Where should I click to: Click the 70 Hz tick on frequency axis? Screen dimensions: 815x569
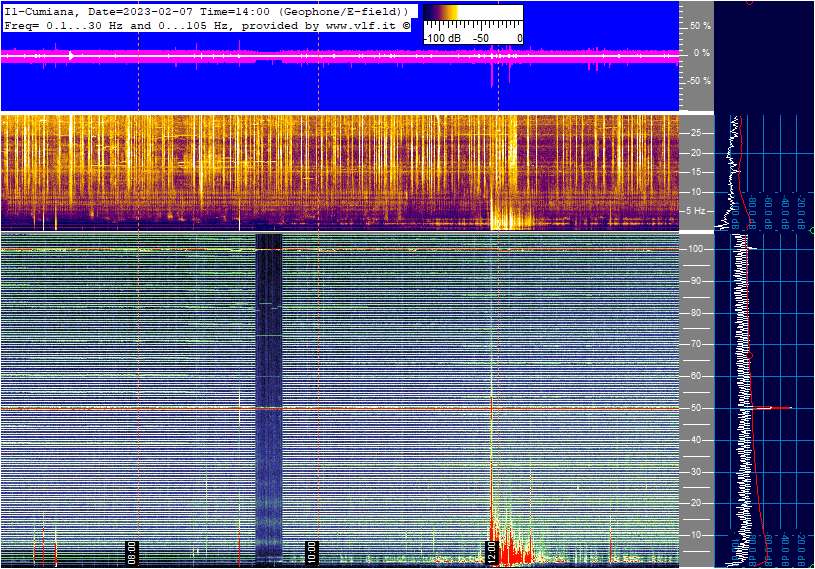[695, 344]
